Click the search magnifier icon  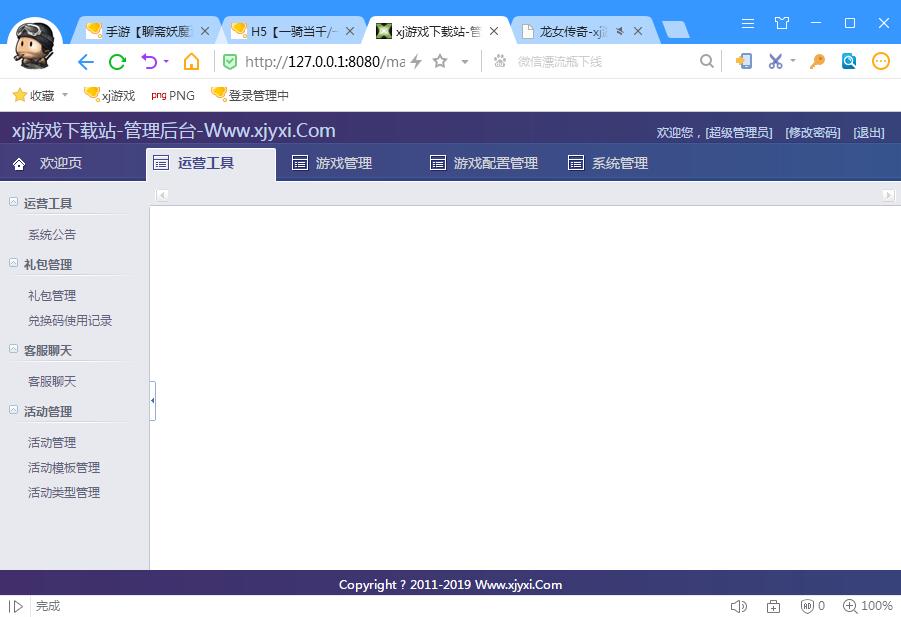[707, 62]
